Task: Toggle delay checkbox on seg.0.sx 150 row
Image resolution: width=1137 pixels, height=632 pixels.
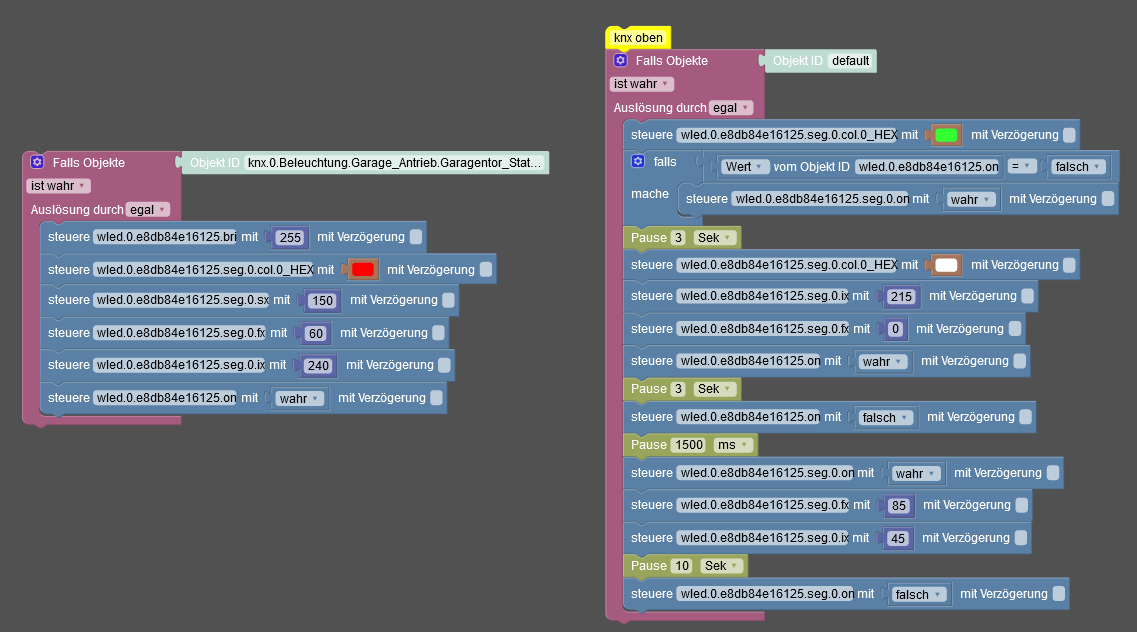Action: [449, 300]
